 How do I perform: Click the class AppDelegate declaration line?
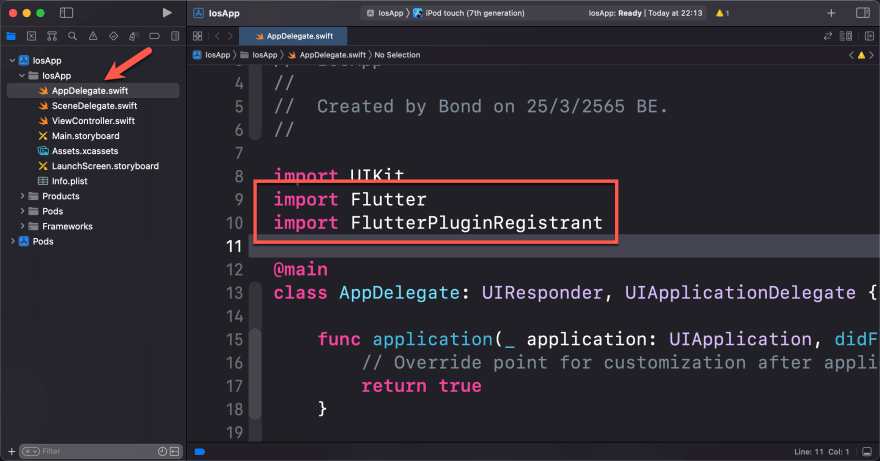click(x=575, y=293)
